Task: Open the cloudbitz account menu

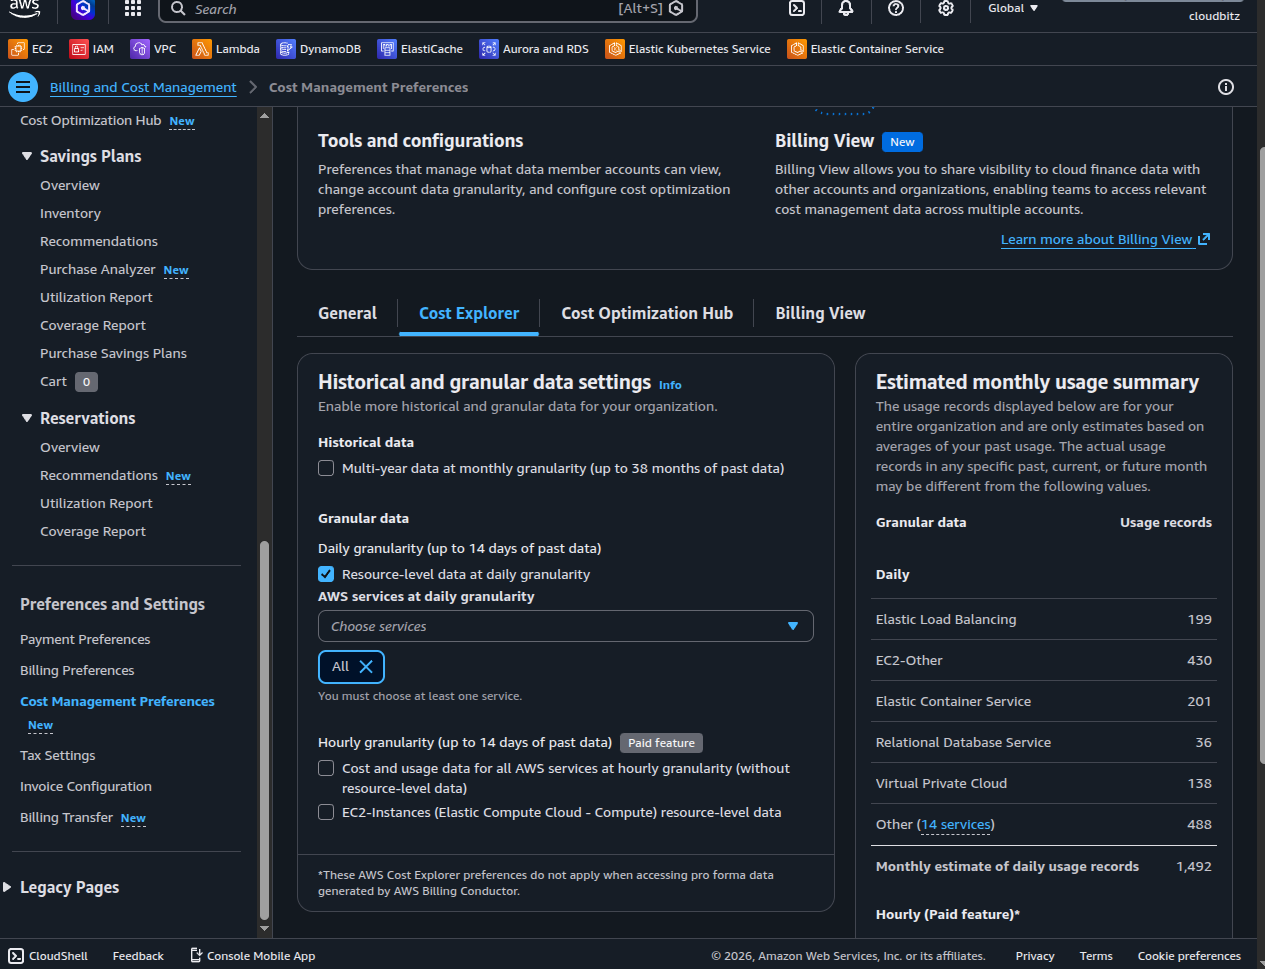Action: [1214, 16]
